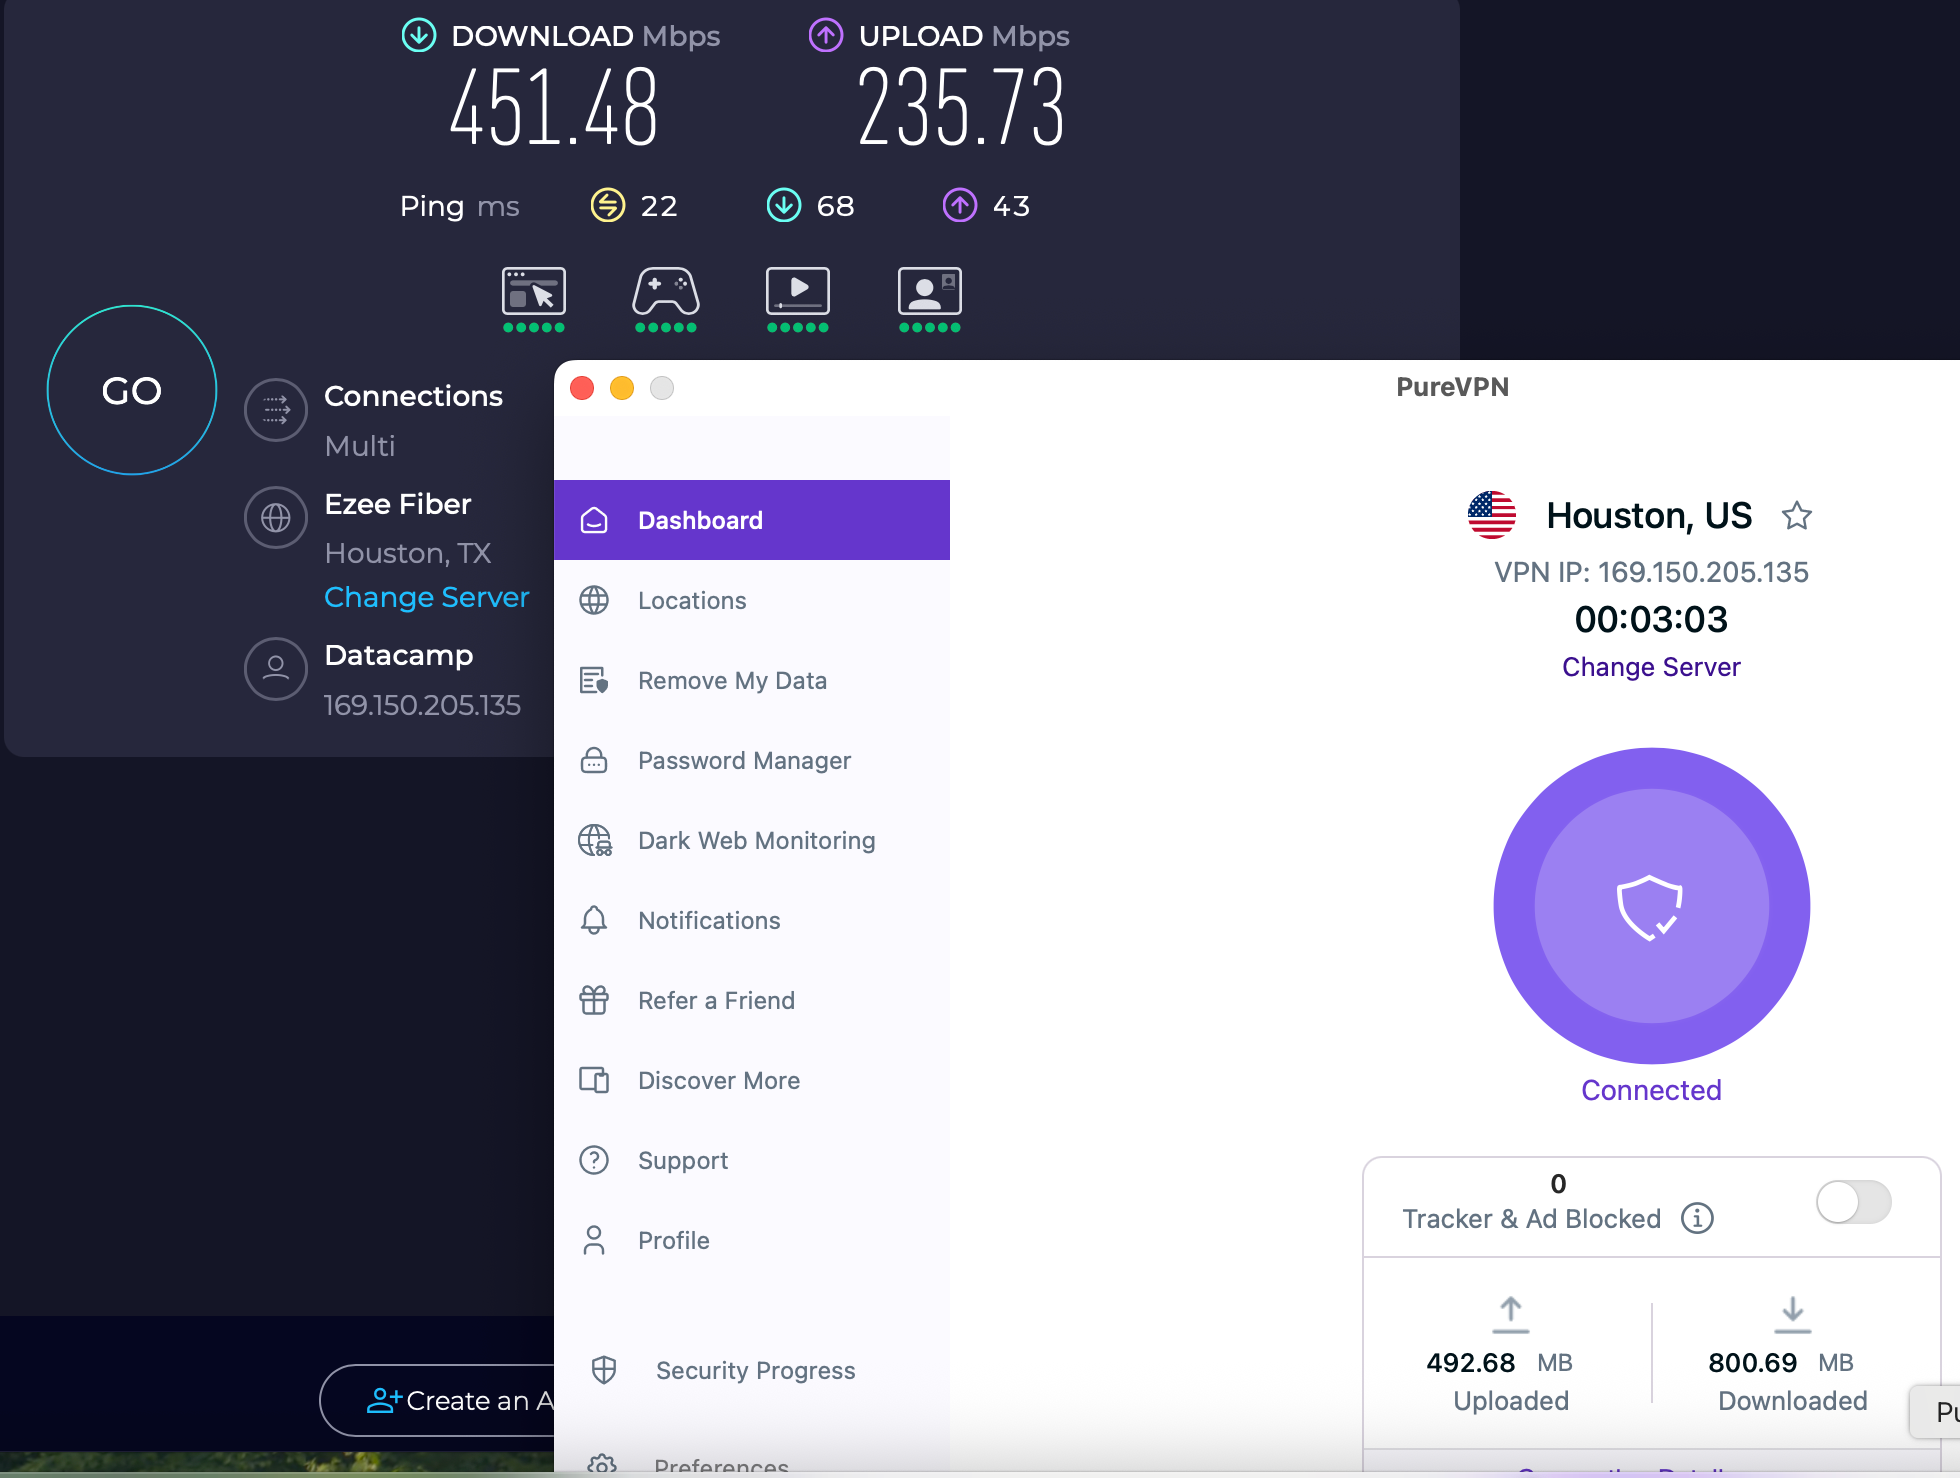Click the Ezee Fiber globe icon

(x=276, y=517)
